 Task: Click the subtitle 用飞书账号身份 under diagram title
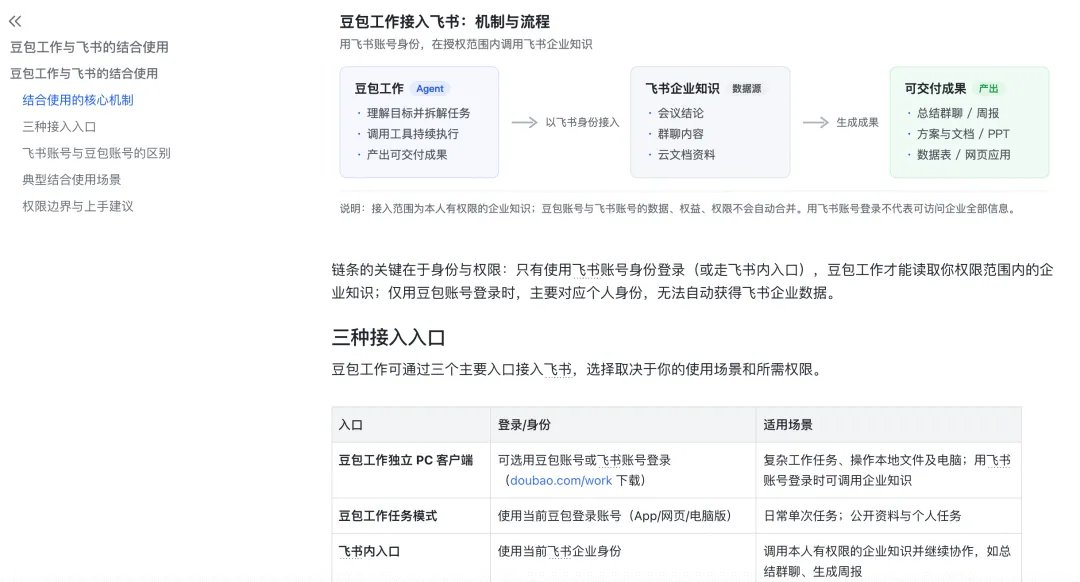466,44
